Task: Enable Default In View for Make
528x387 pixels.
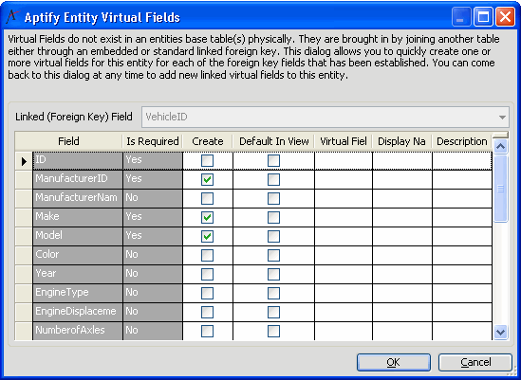Action: tap(274, 217)
